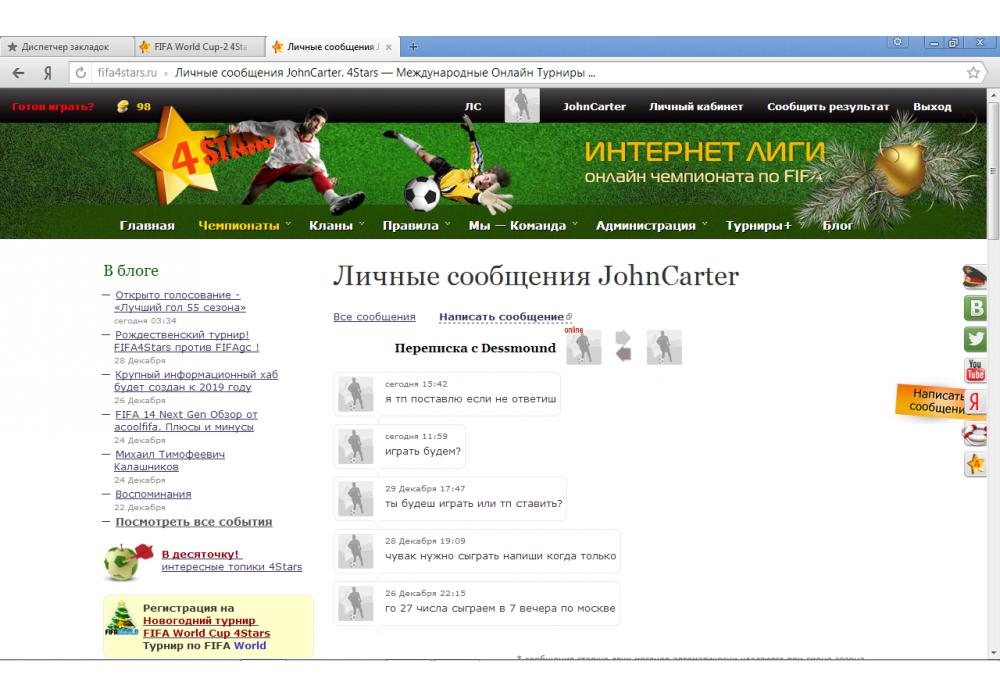This screenshot has width=1000, height=700.
Task: Click Сообщить результат in top bar
Action: pos(827,107)
